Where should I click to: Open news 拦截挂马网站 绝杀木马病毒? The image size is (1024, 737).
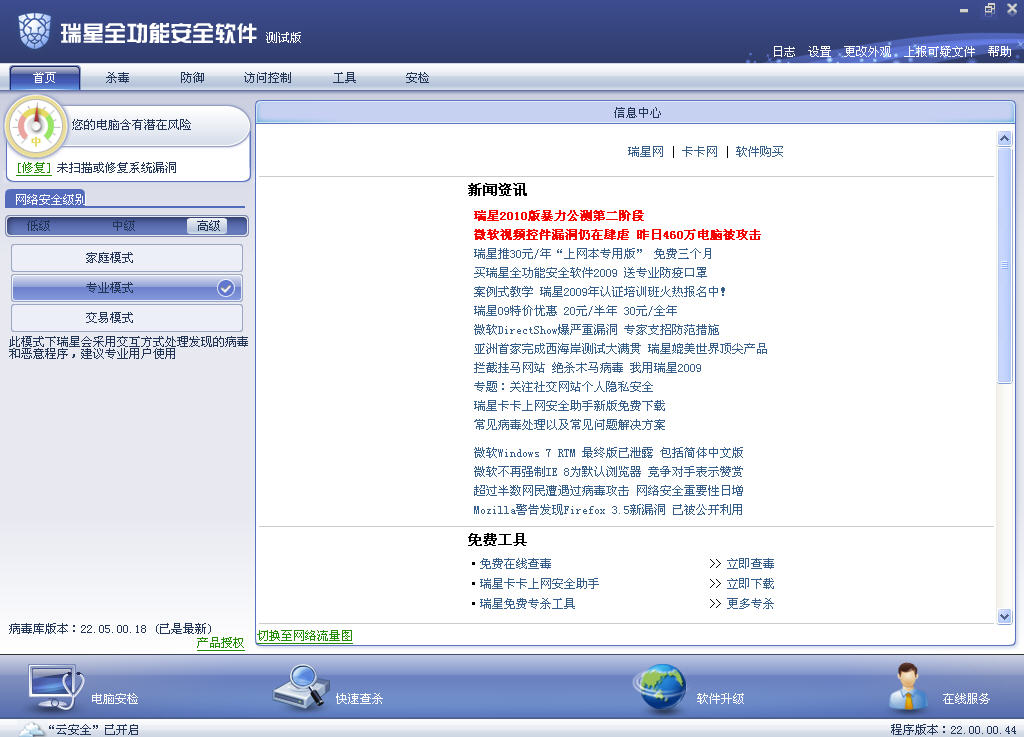587,368
